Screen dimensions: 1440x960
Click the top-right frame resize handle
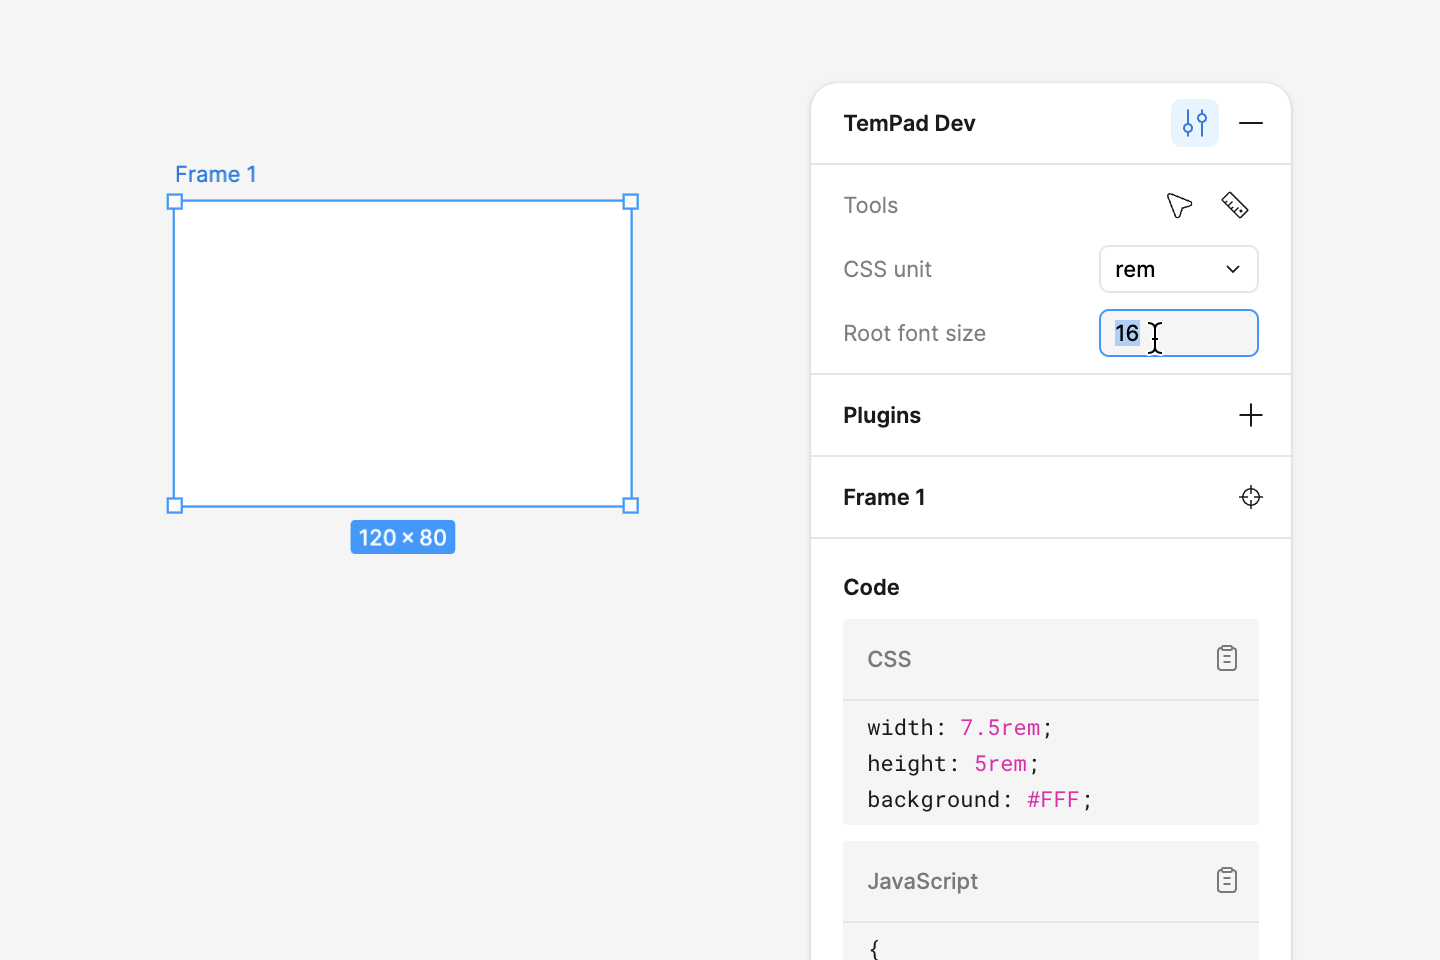[631, 202]
